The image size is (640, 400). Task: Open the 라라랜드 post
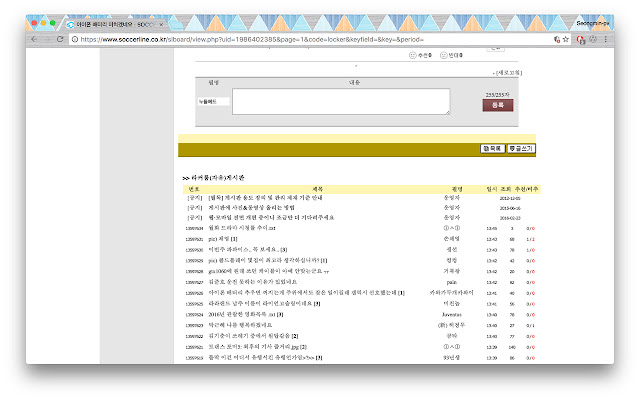[x=264, y=304]
